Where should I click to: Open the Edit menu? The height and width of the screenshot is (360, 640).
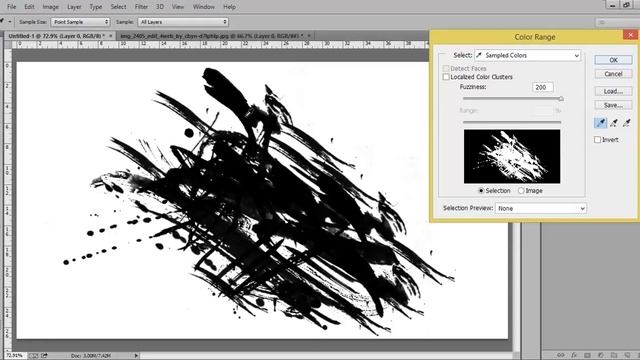[29, 7]
